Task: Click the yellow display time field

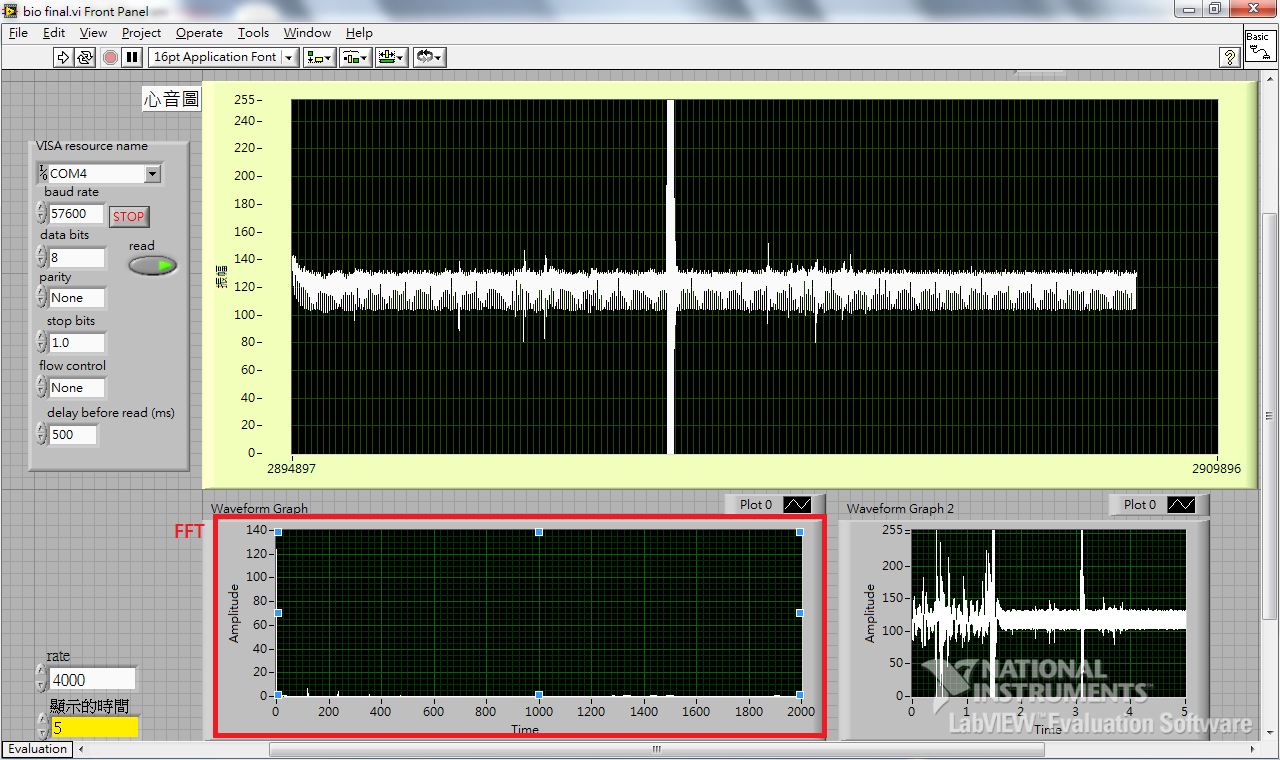Action: pos(94,728)
